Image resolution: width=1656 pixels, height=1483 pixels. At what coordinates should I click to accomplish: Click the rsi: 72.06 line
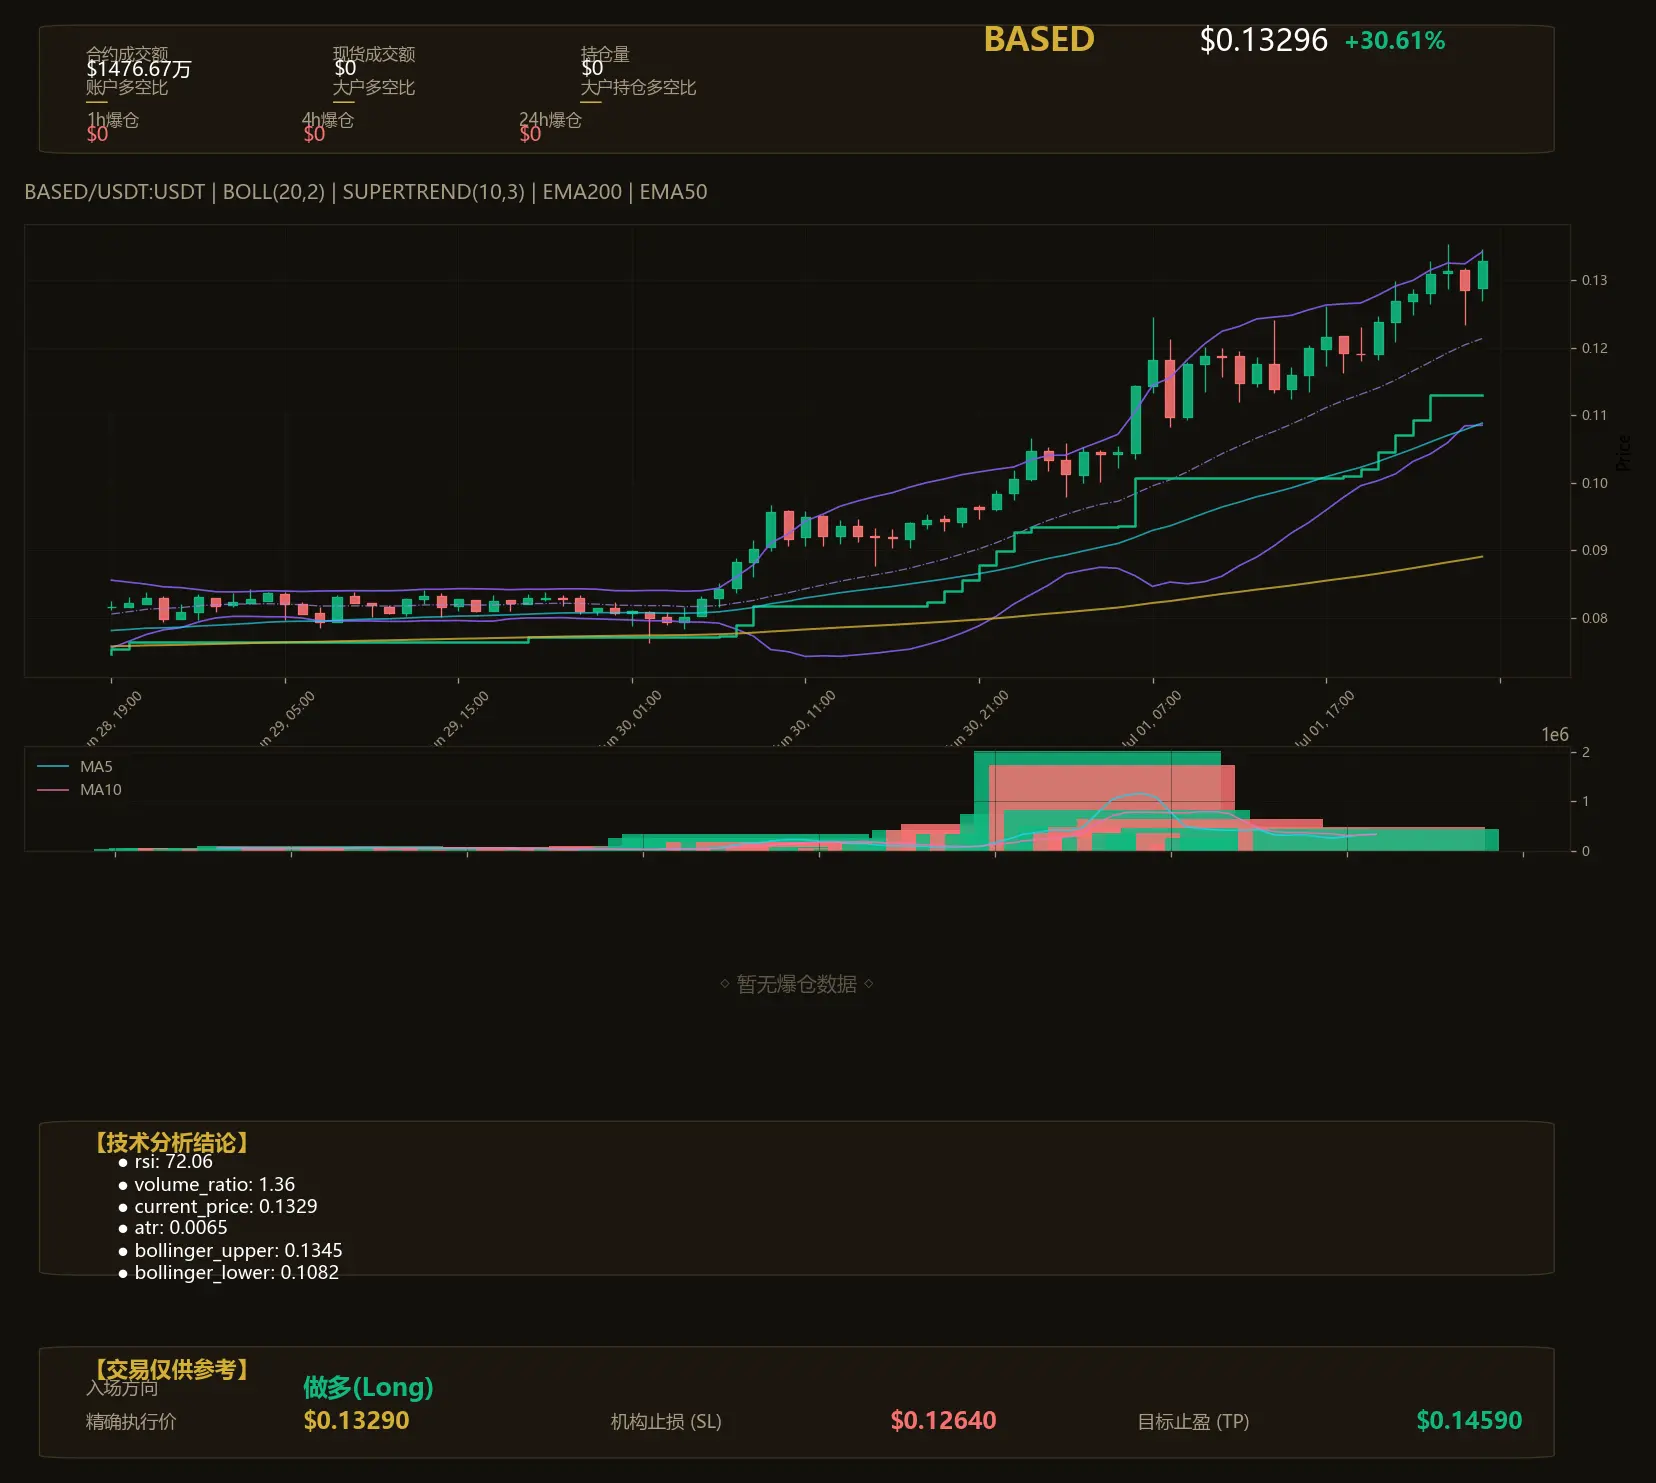coord(165,1162)
